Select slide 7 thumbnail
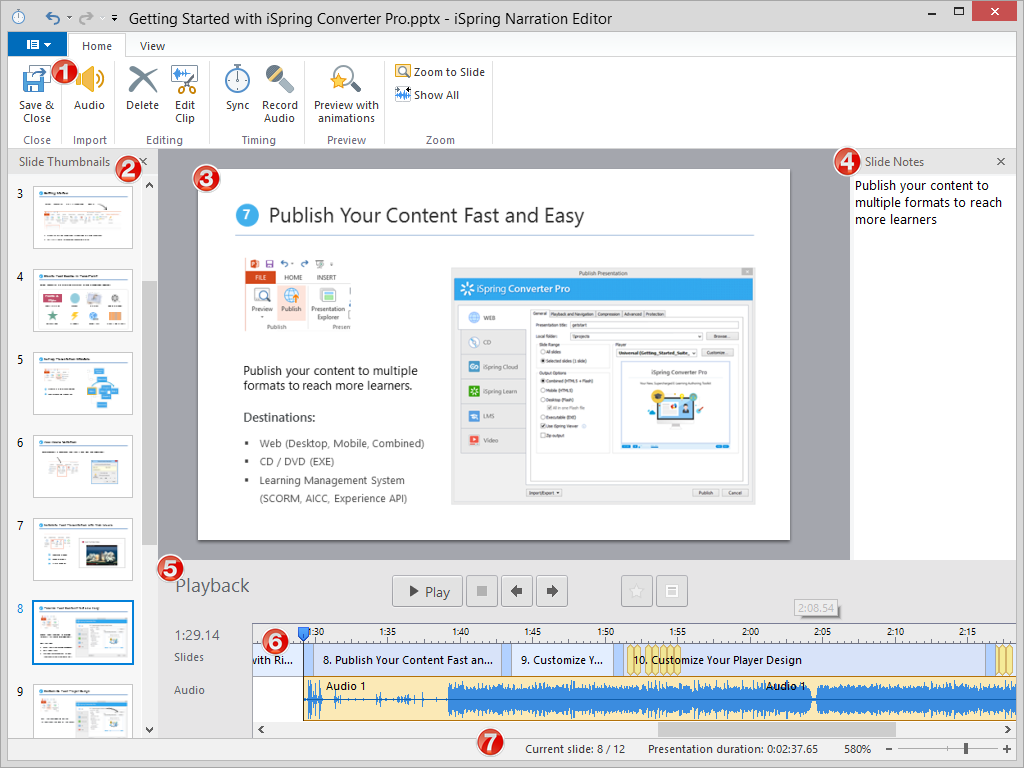The width and height of the screenshot is (1024, 768). (x=83, y=549)
